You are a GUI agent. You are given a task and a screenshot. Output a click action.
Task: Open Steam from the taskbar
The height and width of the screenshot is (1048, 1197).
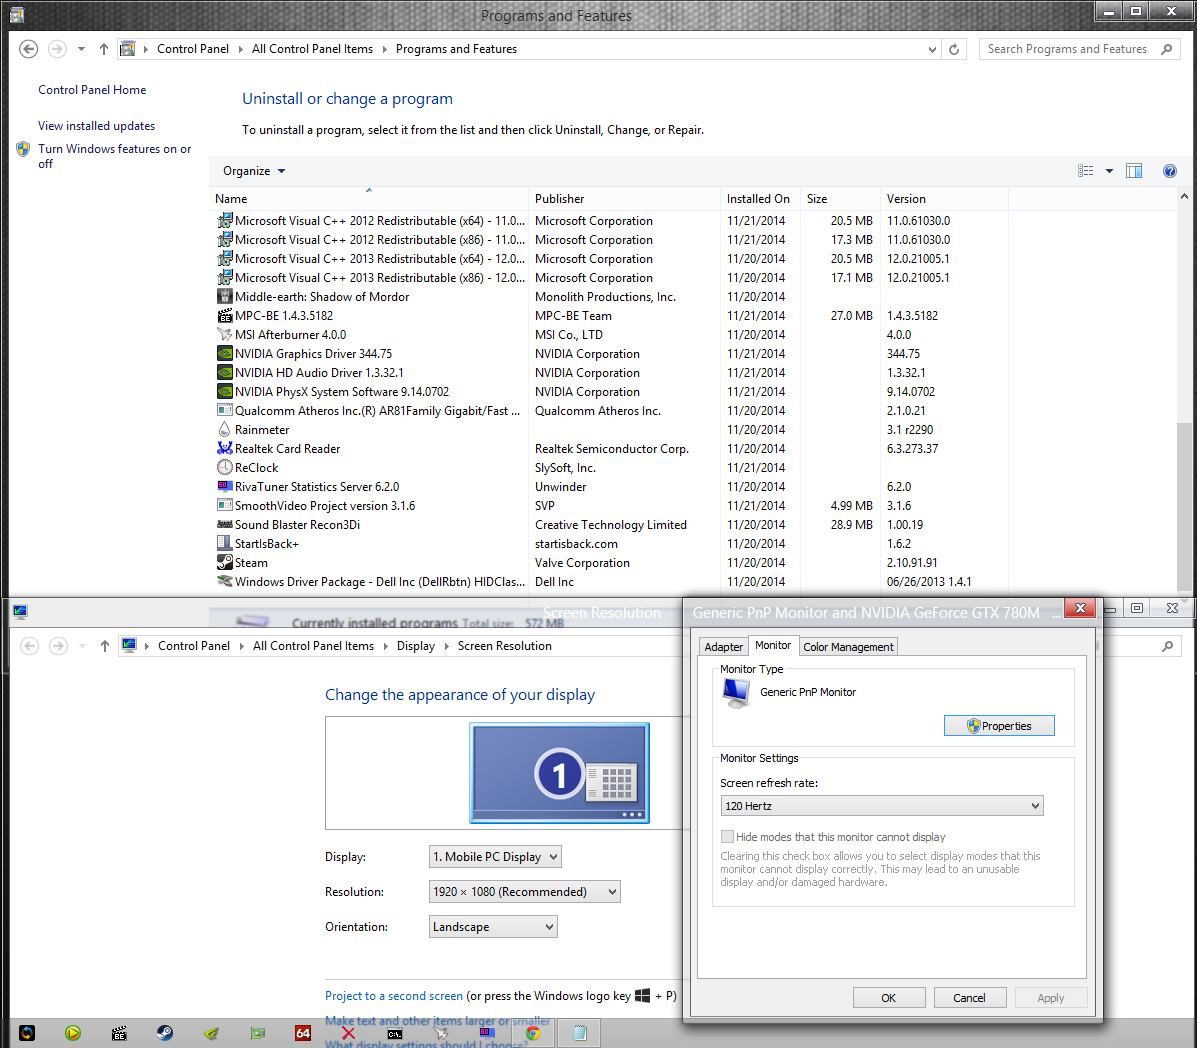click(165, 1033)
